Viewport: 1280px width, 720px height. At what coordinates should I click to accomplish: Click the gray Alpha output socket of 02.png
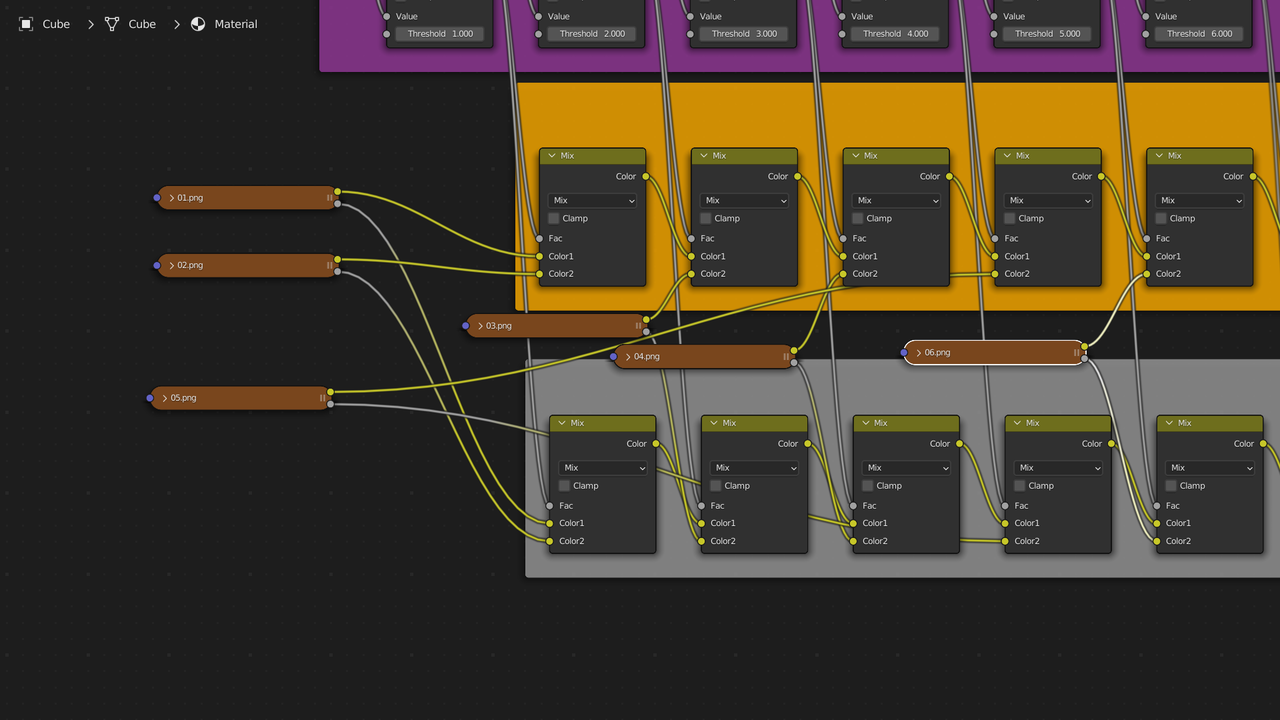click(x=338, y=271)
